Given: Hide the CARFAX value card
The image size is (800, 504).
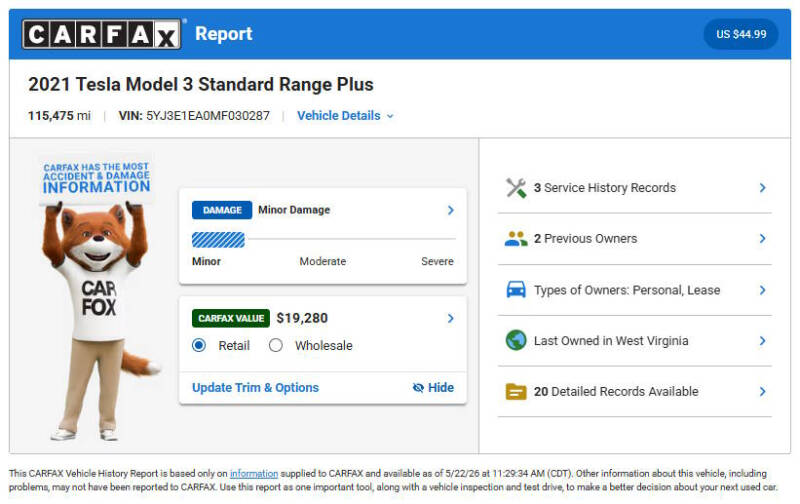Looking at the screenshot, I should click(433, 388).
